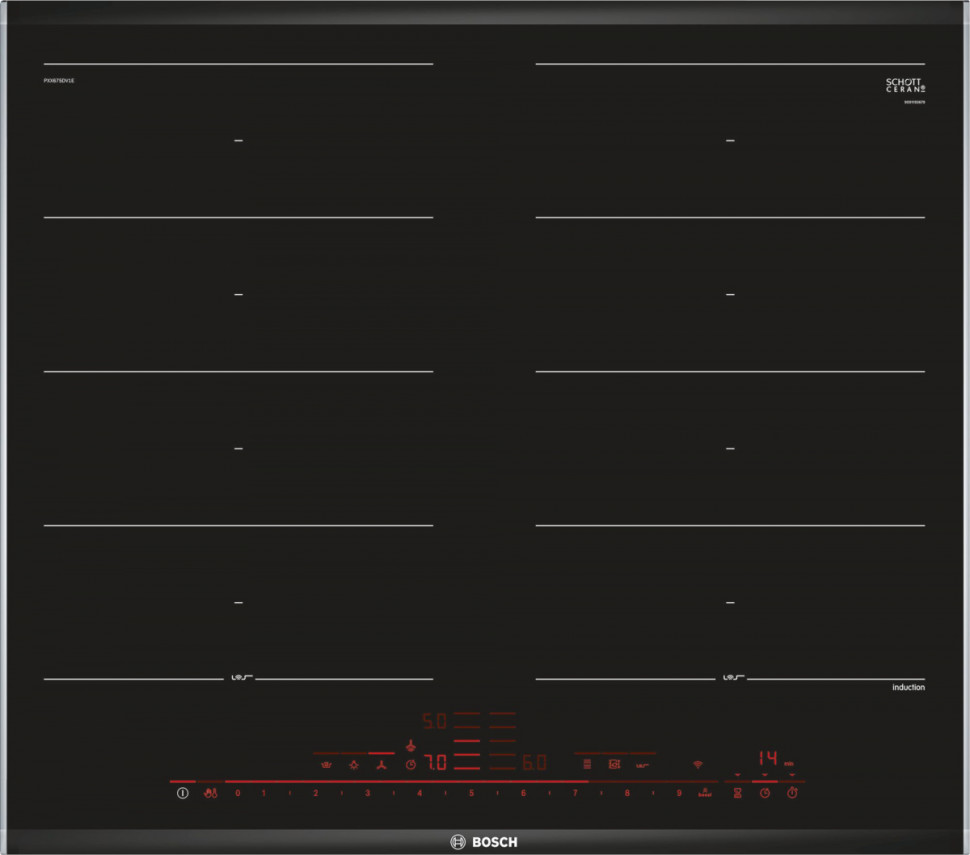Select the hourglass kitchen timer icon
970x855 pixels.
[737, 793]
